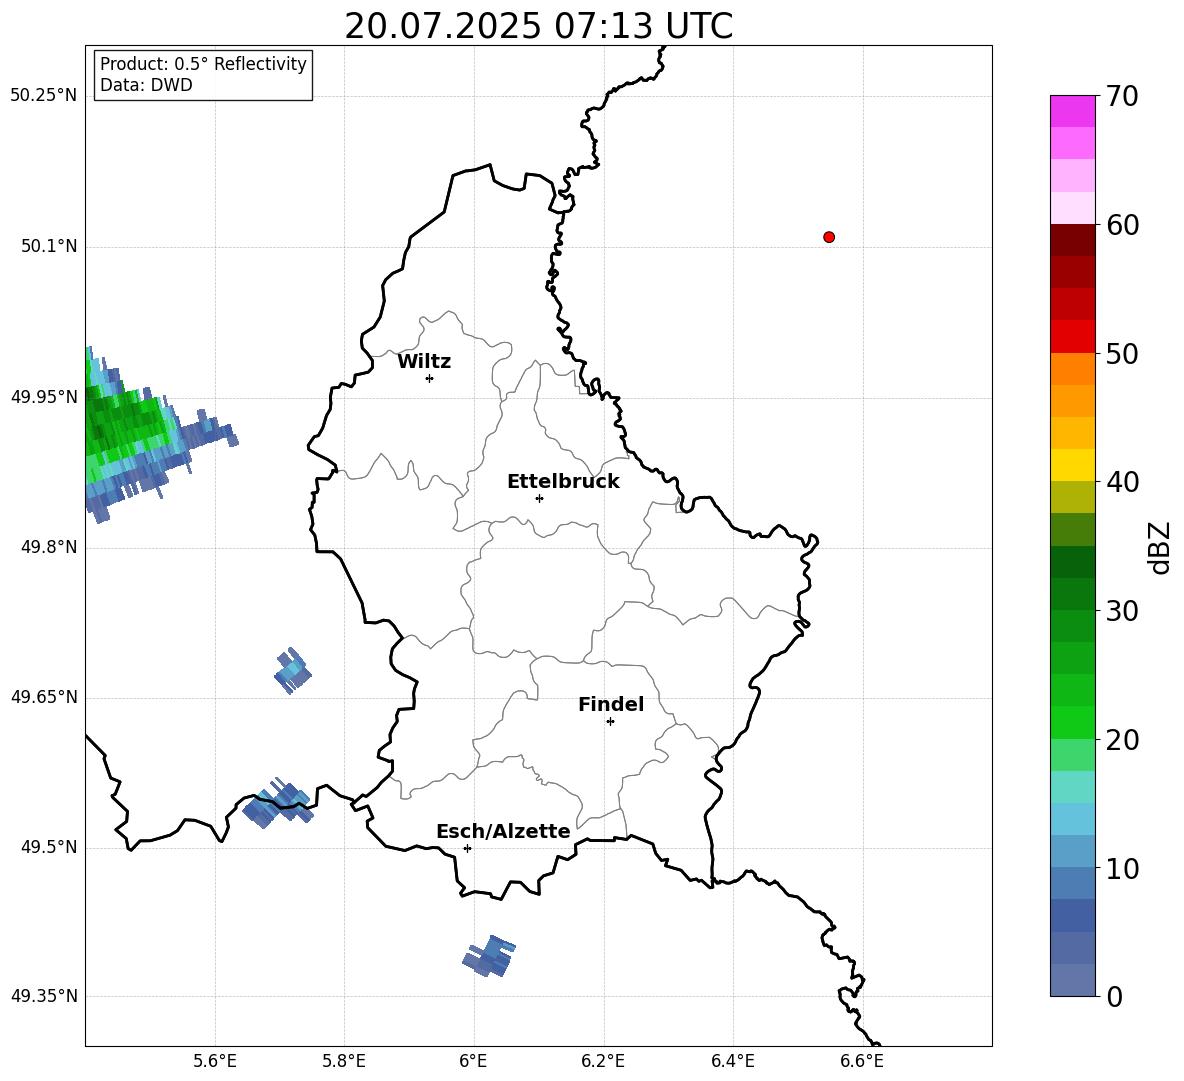1184x1081 pixels.
Task: Click the 6.4°E longitude label
Action: click(x=732, y=1061)
